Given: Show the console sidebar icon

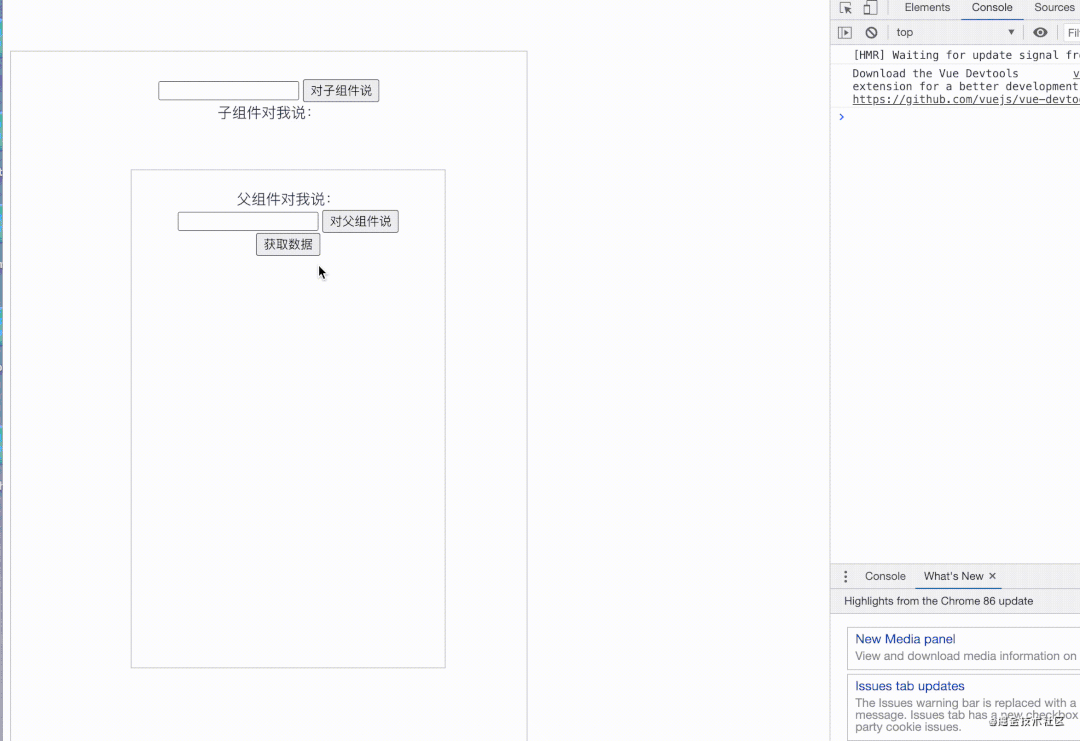Looking at the screenshot, I should pos(845,33).
